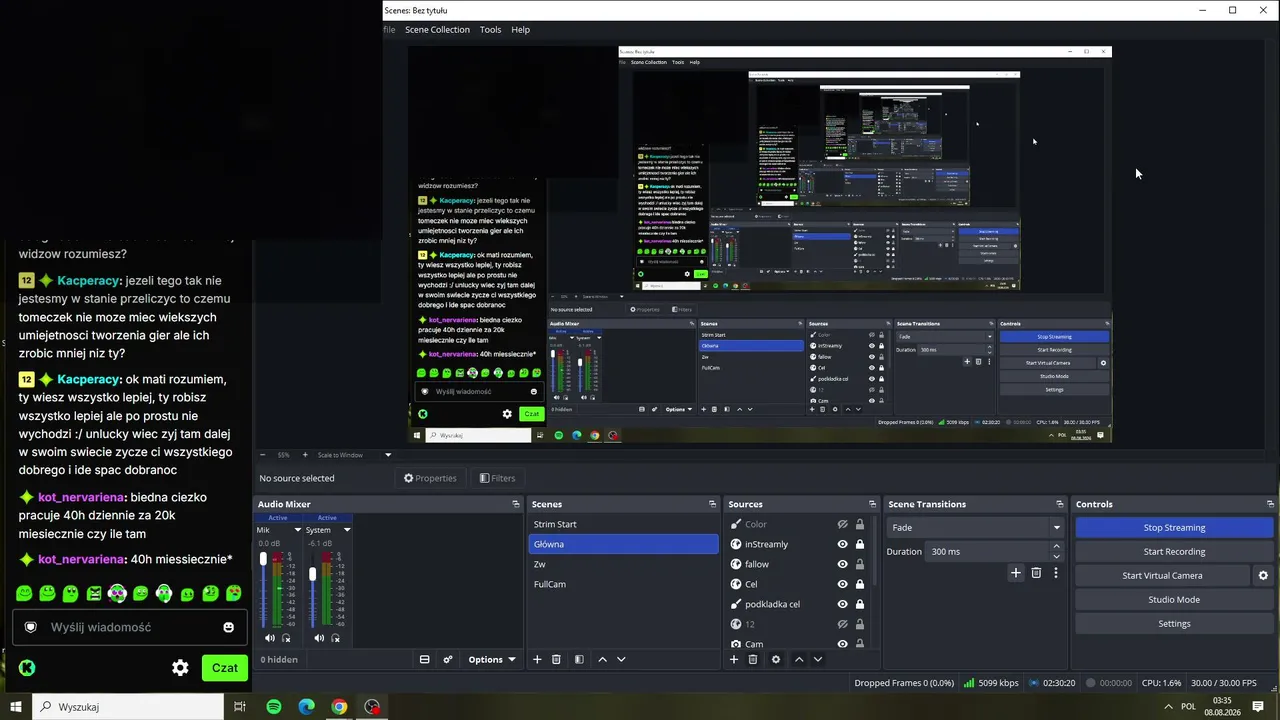Open OBS Studio taskbar icon
The image size is (1280, 720).
(x=372, y=707)
